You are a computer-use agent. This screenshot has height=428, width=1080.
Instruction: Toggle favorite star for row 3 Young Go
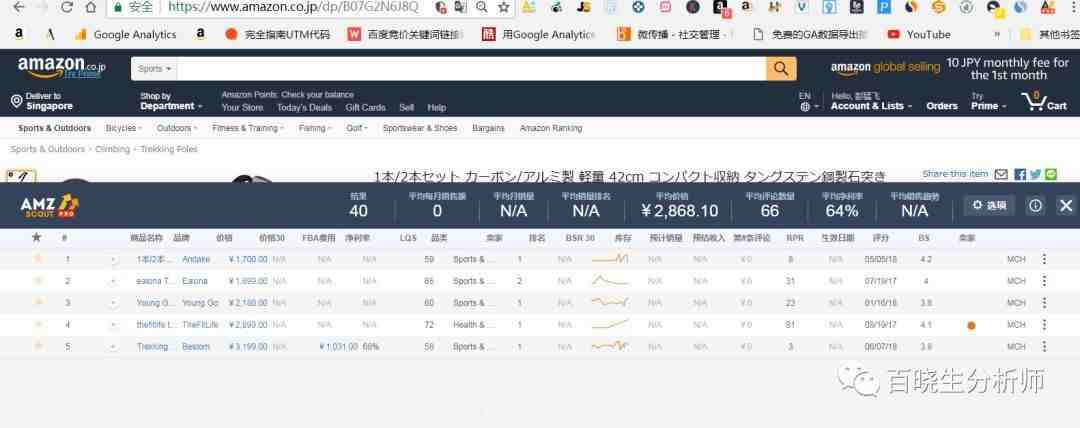click(39, 303)
